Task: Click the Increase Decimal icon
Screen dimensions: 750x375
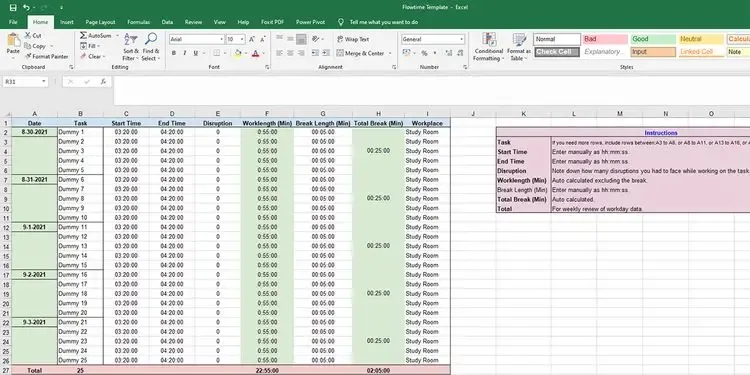Action: [449, 53]
